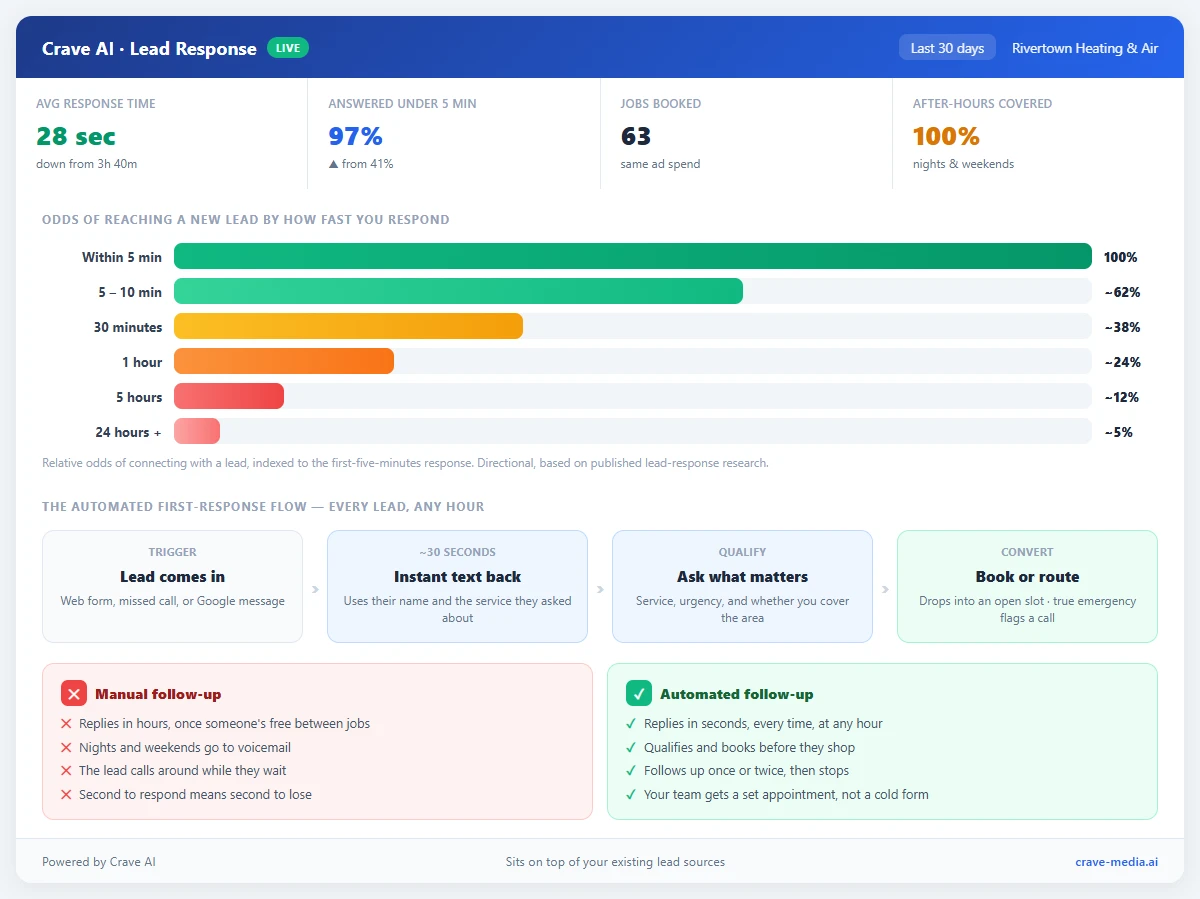Click the ~38% value label
The height and width of the screenshot is (899, 1200).
pyautogui.click(x=1122, y=327)
